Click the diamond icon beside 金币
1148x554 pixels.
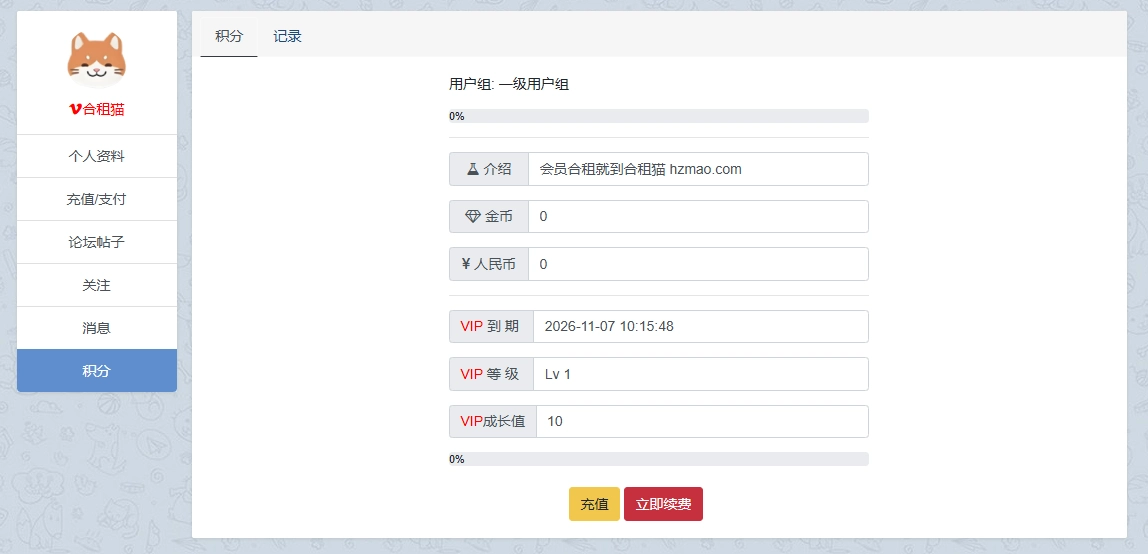pyautogui.click(x=473, y=217)
